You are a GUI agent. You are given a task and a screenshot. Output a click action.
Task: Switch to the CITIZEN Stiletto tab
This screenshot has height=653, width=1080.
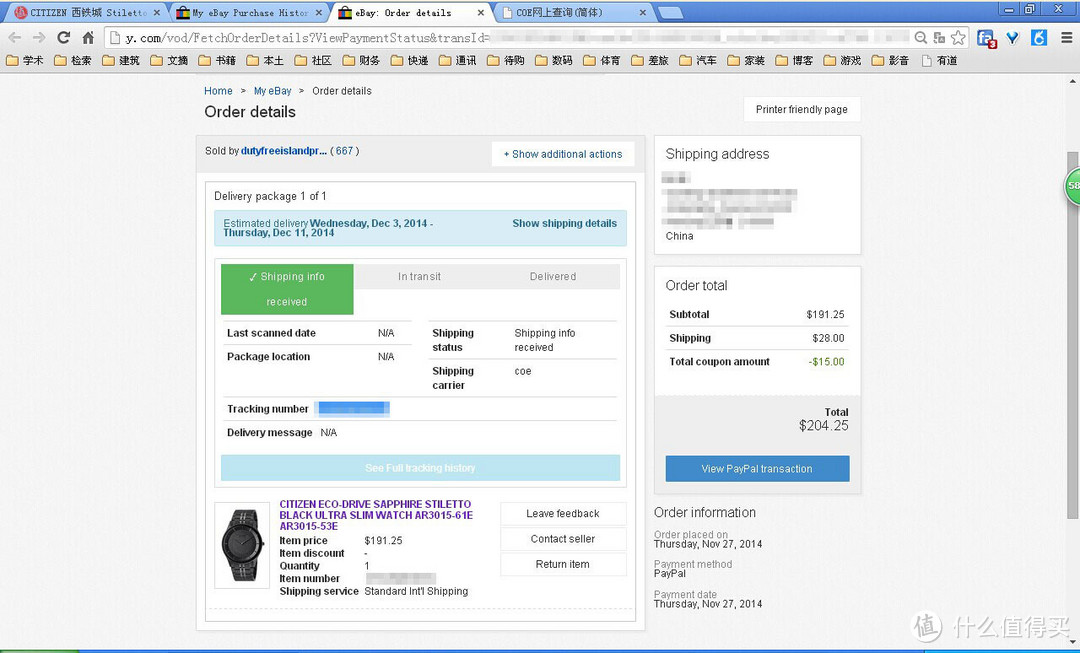tap(87, 12)
